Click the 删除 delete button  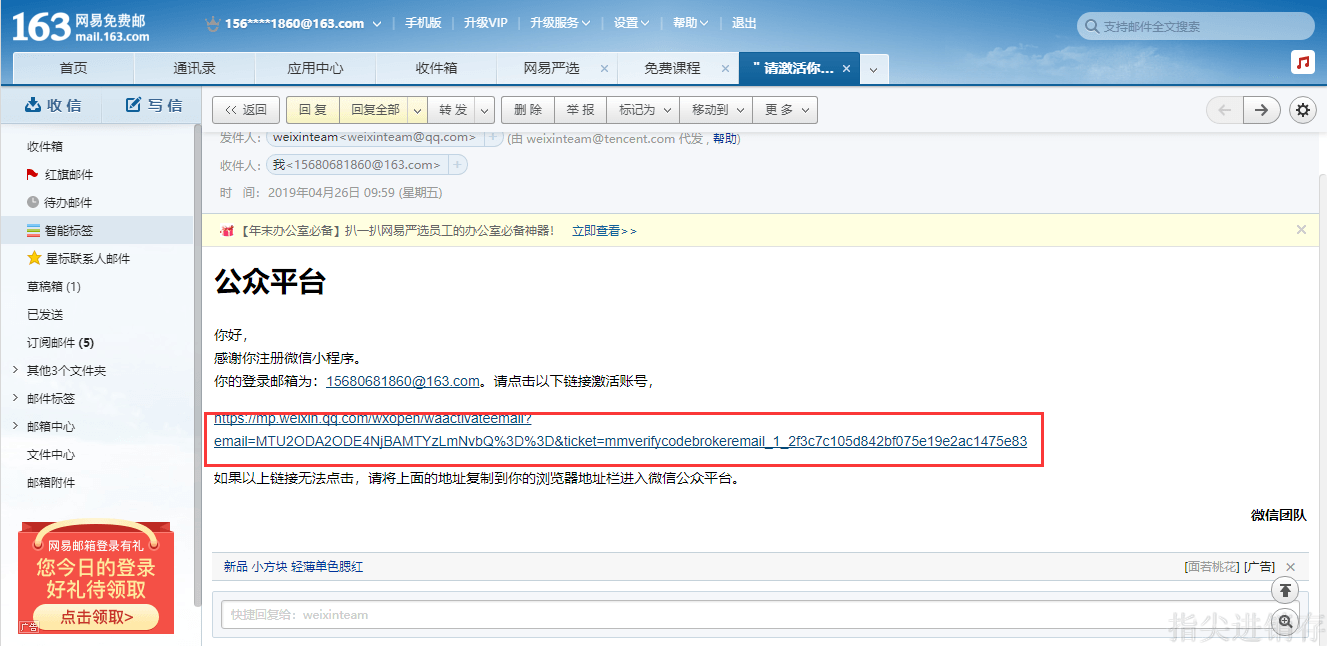pyautogui.click(x=528, y=110)
